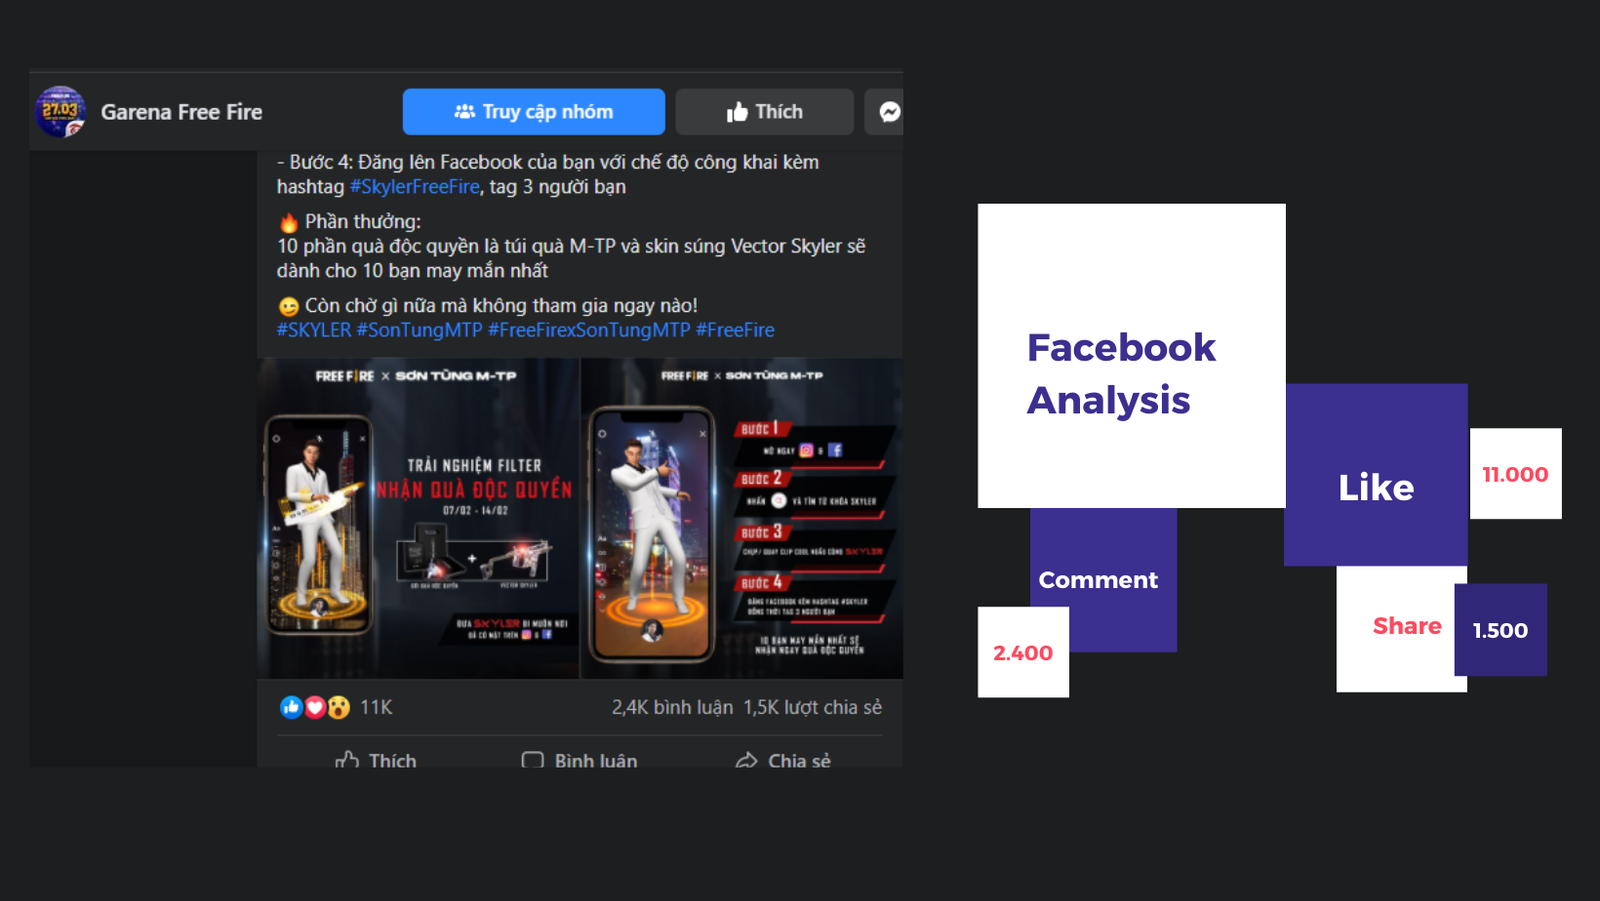Open the left post image with filter promo
1600x901 pixels.
point(418,518)
